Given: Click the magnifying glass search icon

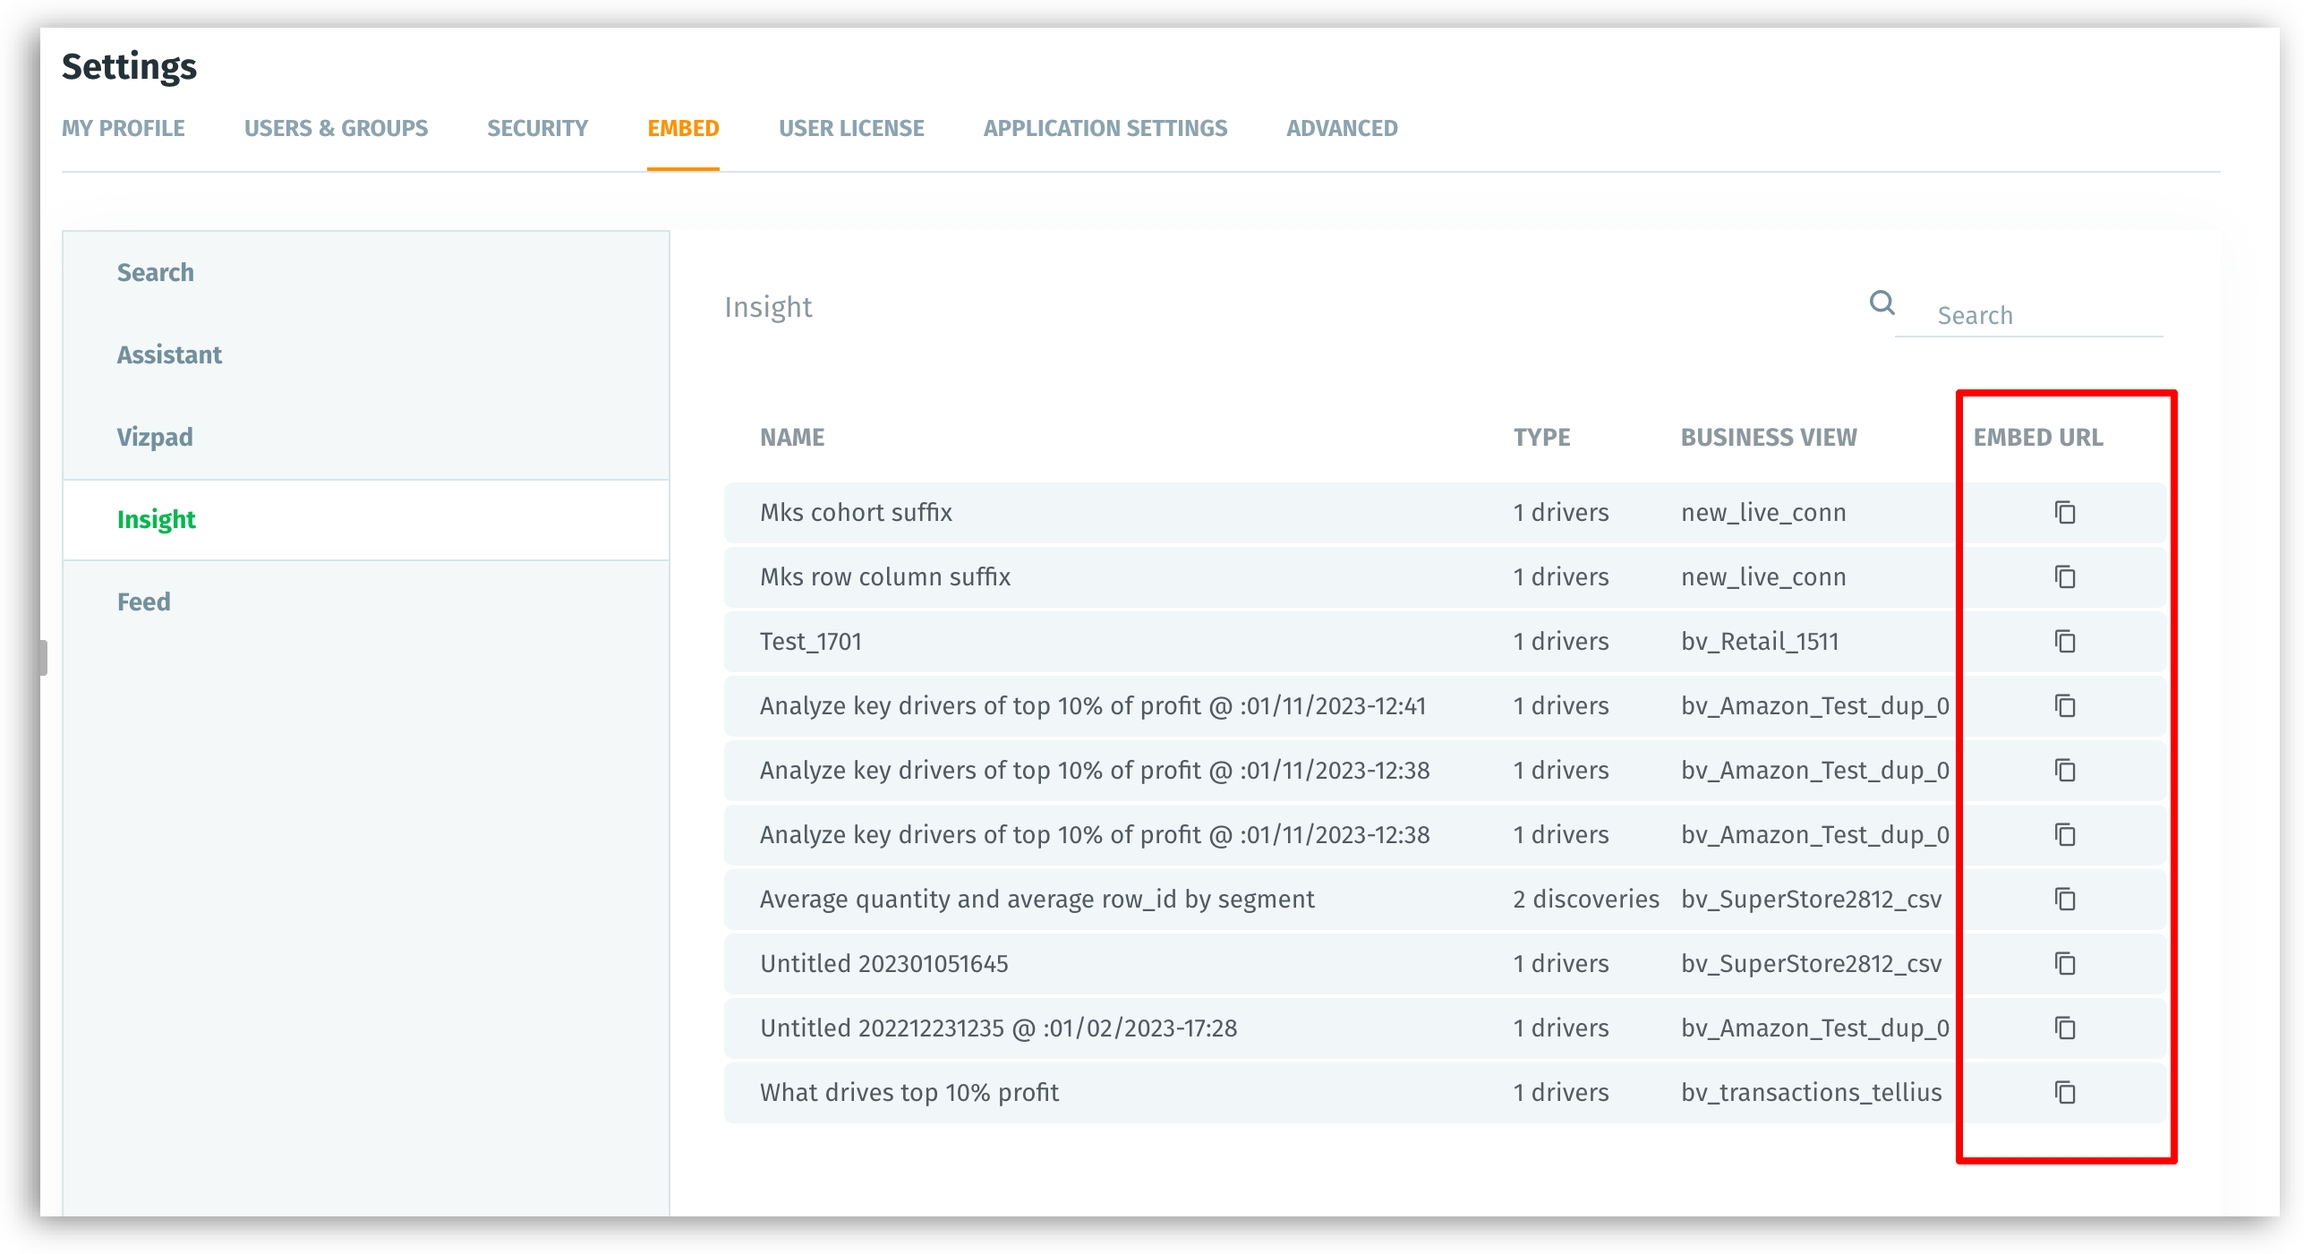Looking at the screenshot, I should pyautogui.click(x=1882, y=303).
